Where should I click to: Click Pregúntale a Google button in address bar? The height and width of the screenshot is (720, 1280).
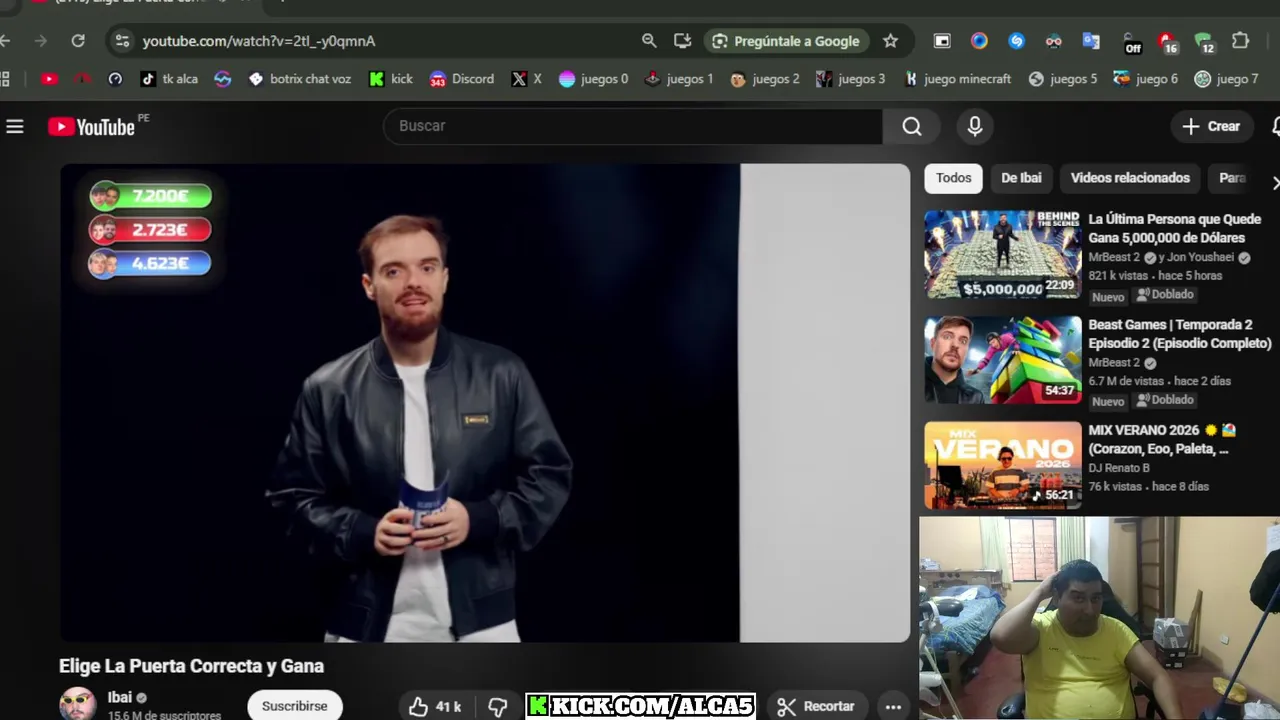pyautogui.click(x=786, y=41)
